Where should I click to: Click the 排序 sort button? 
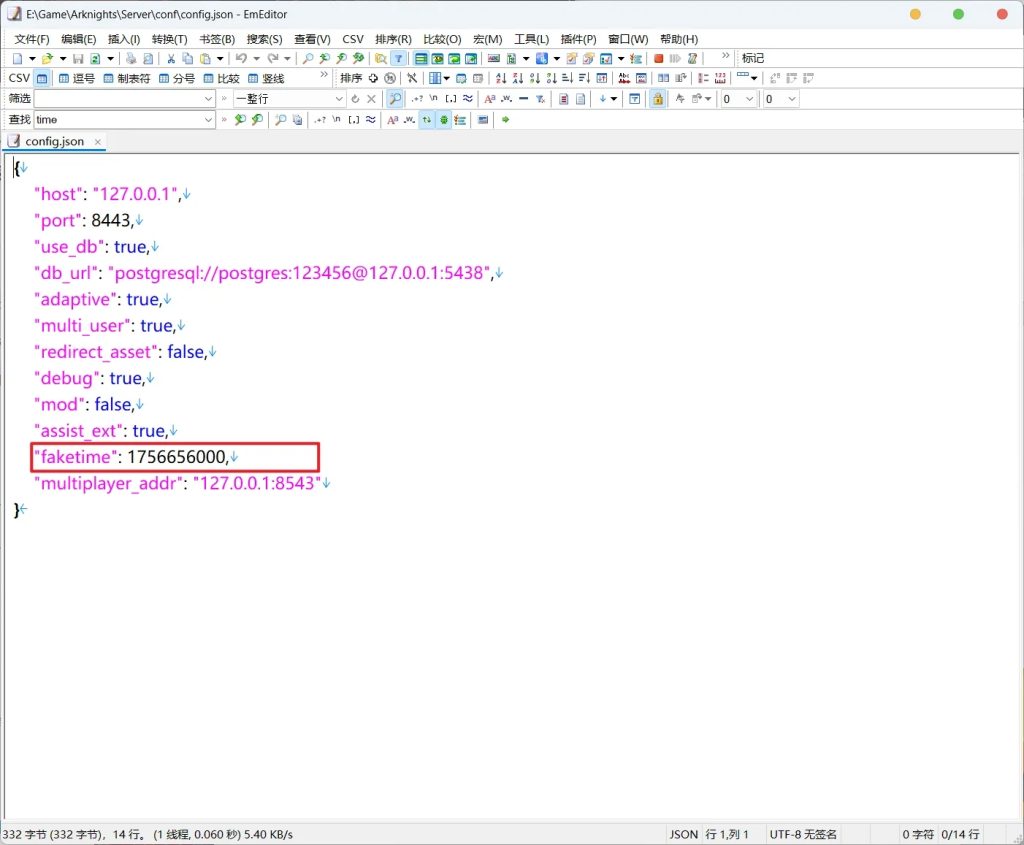351,79
